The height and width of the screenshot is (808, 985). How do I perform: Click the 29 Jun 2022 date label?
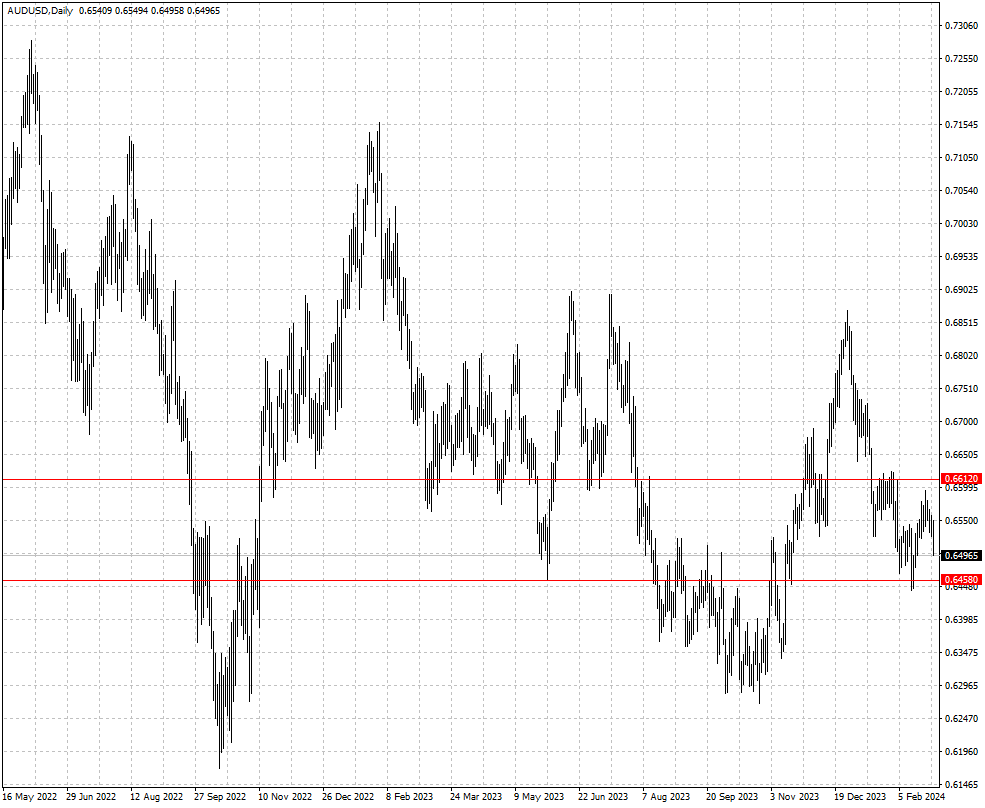coord(91,797)
